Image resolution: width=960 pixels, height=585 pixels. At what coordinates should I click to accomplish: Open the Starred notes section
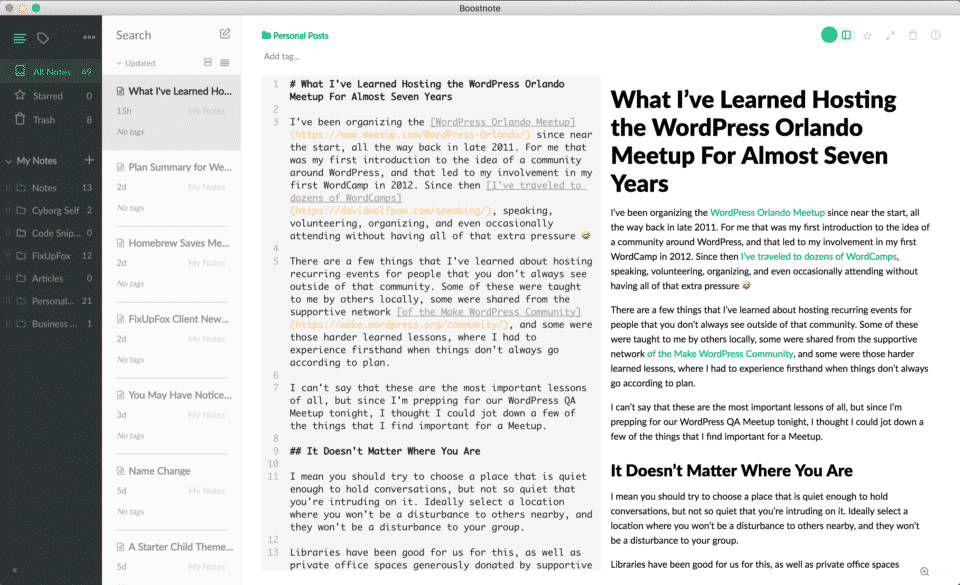pyautogui.click(x=51, y=95)
